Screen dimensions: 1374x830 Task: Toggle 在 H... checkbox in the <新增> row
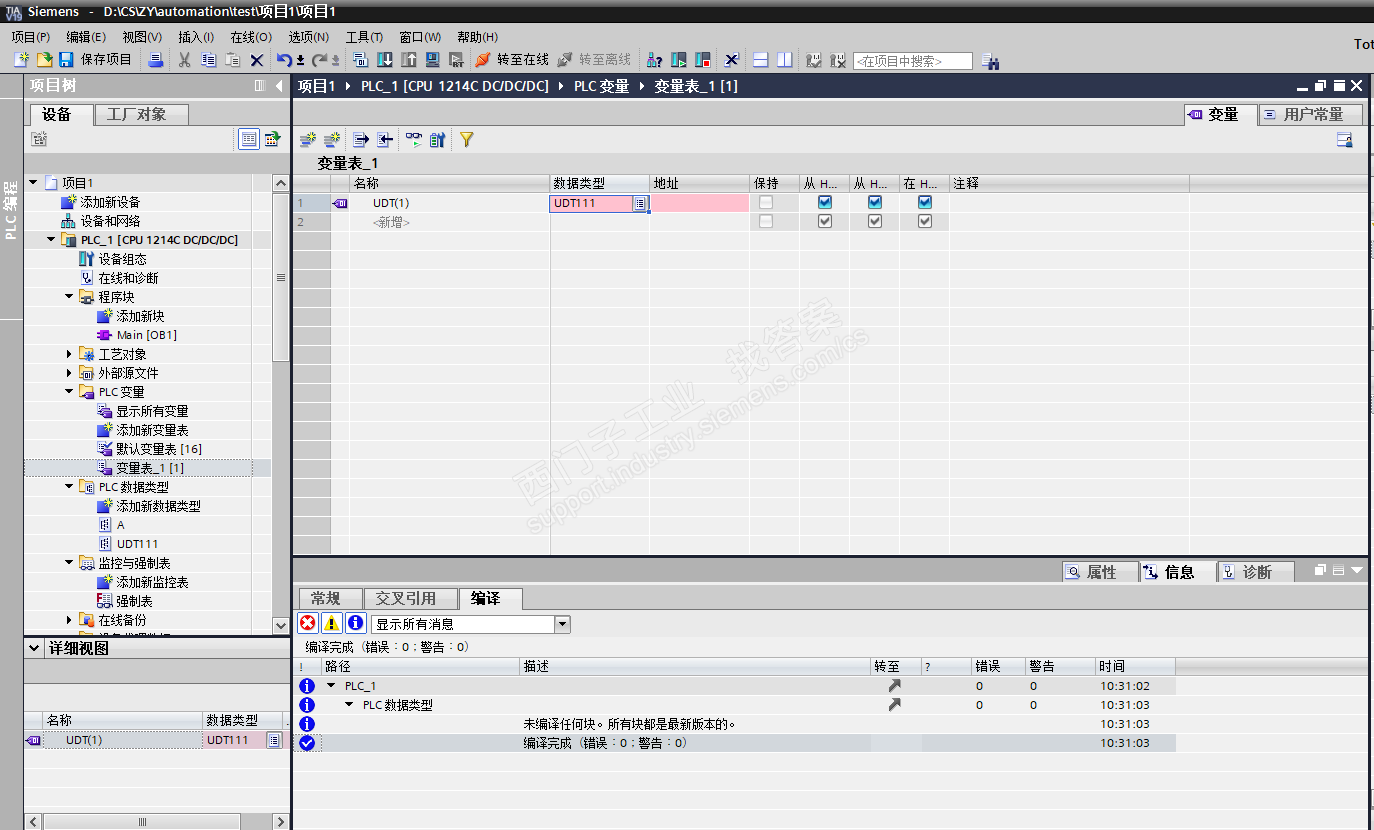tap(925, 222)
